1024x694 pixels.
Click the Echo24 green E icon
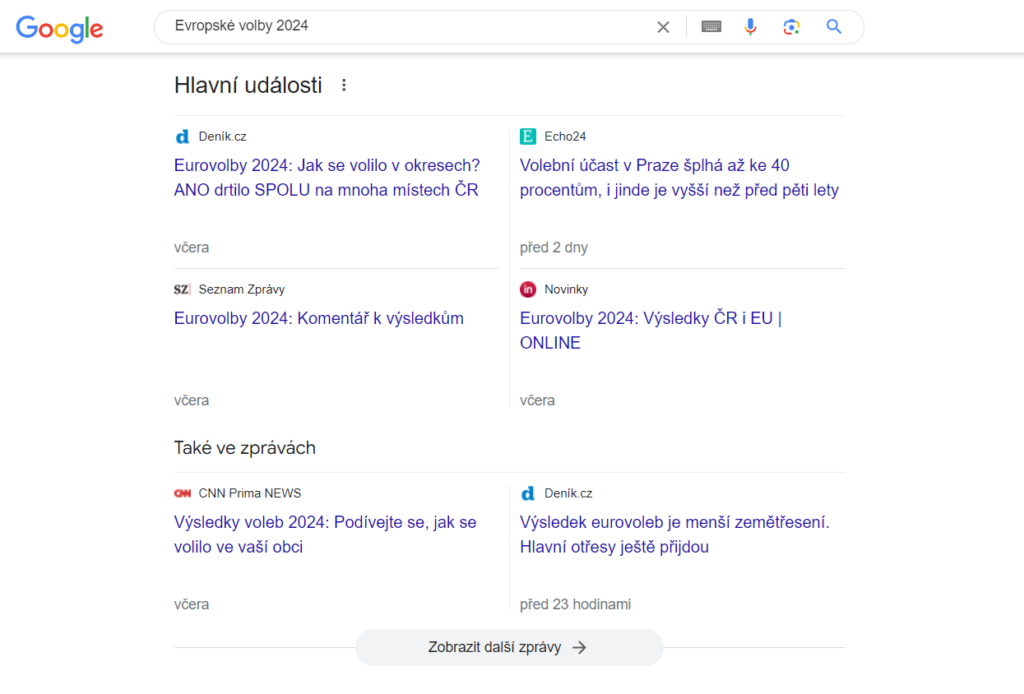pyautogui.click(x=528, y=136)
